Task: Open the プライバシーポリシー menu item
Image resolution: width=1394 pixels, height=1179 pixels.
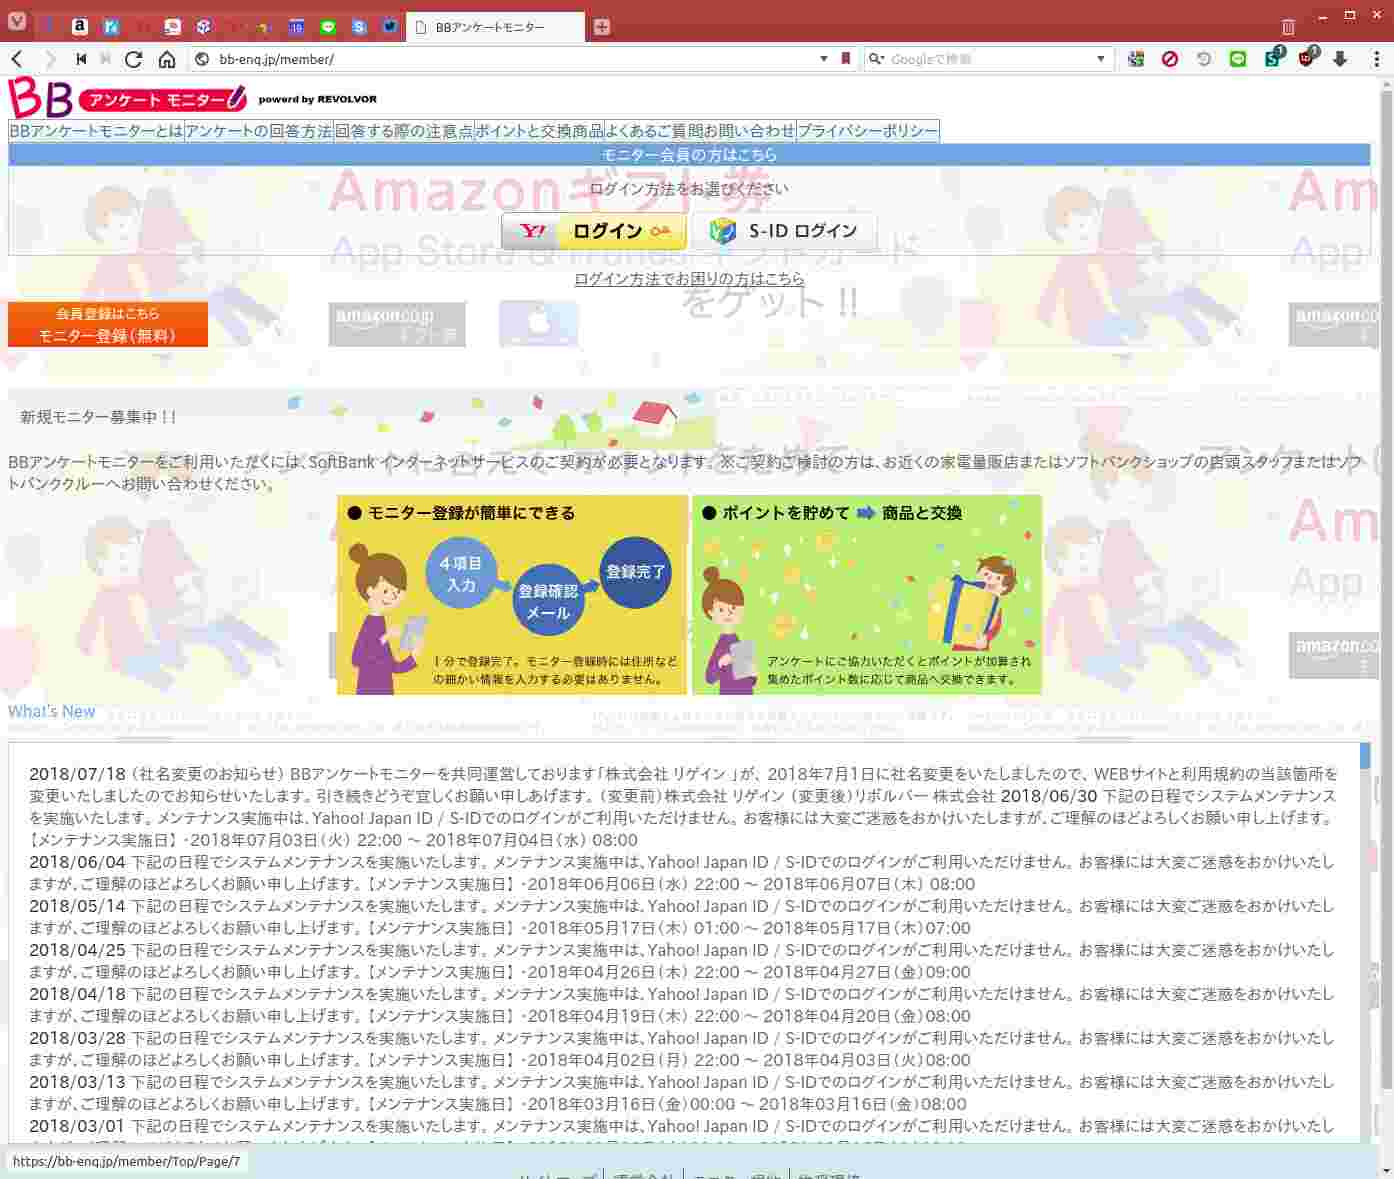Action: pos(868,131)
